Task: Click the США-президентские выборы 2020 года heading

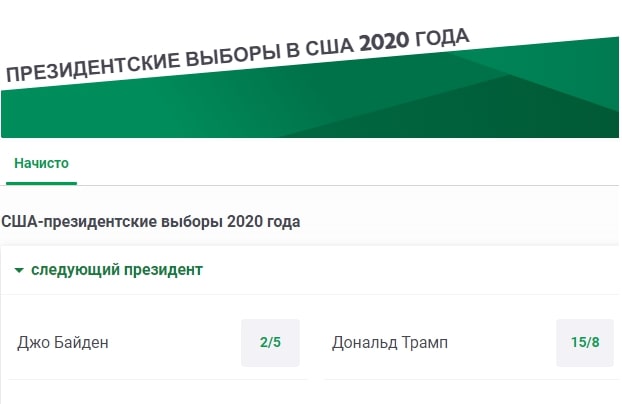Action: (151, 221)
